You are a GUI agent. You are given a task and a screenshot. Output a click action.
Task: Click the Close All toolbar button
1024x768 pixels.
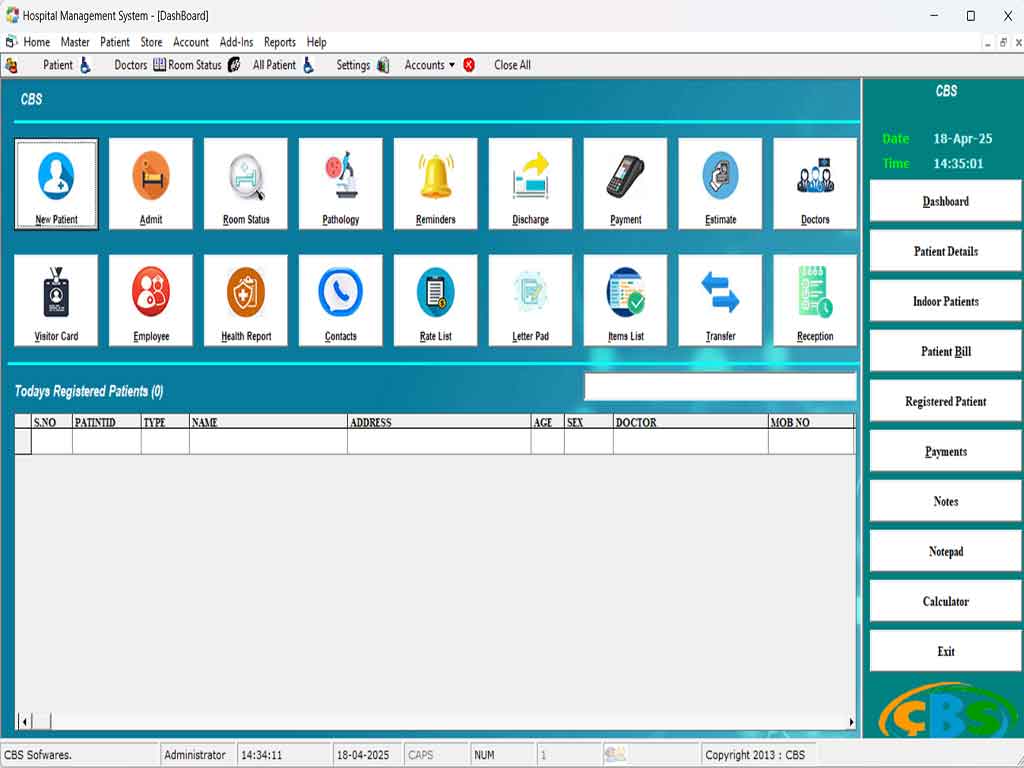click(x=511, y=65)
